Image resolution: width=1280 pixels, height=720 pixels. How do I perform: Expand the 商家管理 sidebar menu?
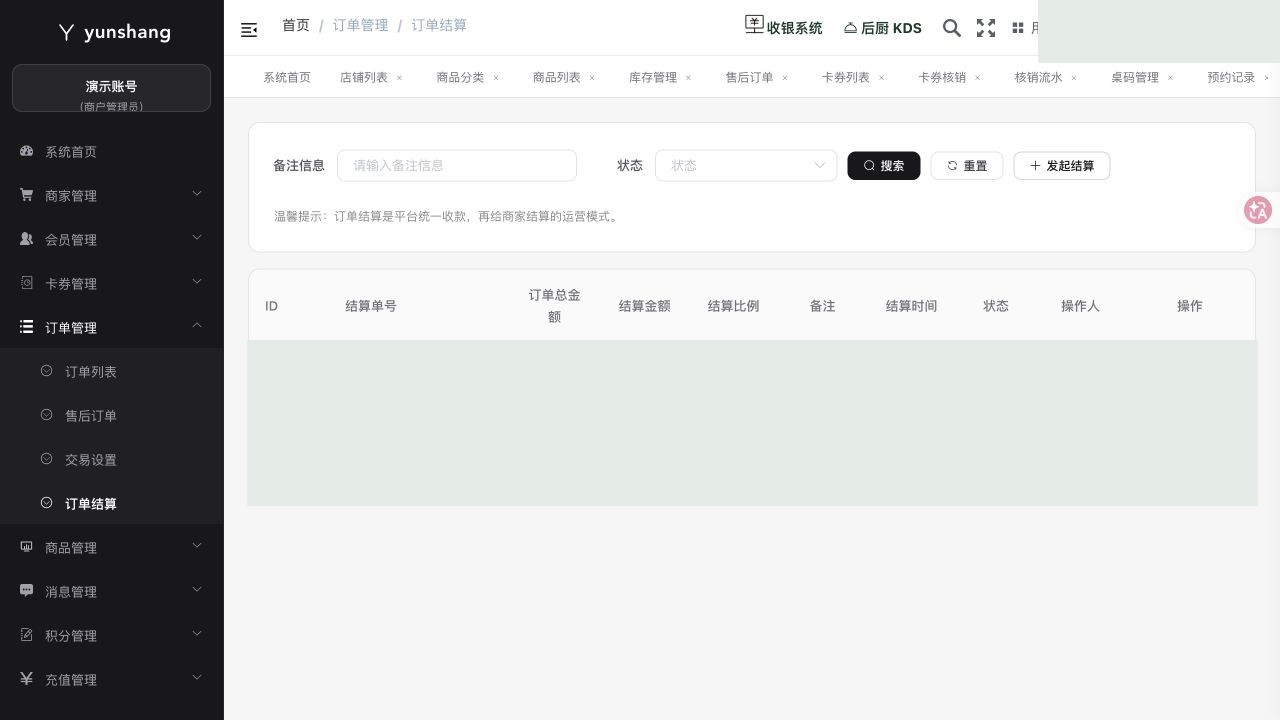[112, 196]
